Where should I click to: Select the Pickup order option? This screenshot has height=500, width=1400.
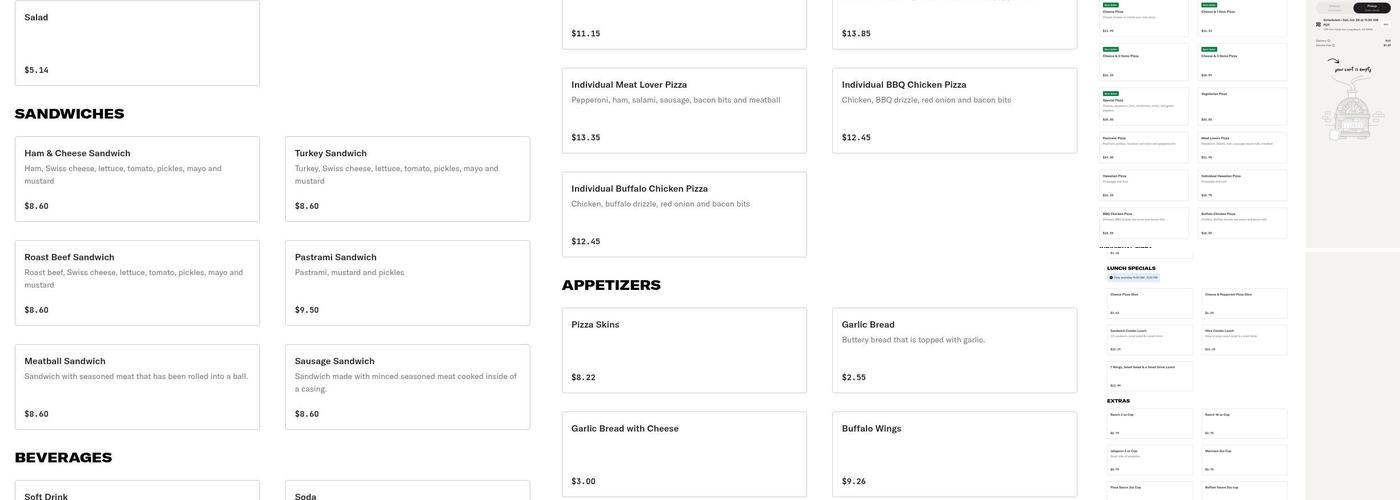point(1371,8)
